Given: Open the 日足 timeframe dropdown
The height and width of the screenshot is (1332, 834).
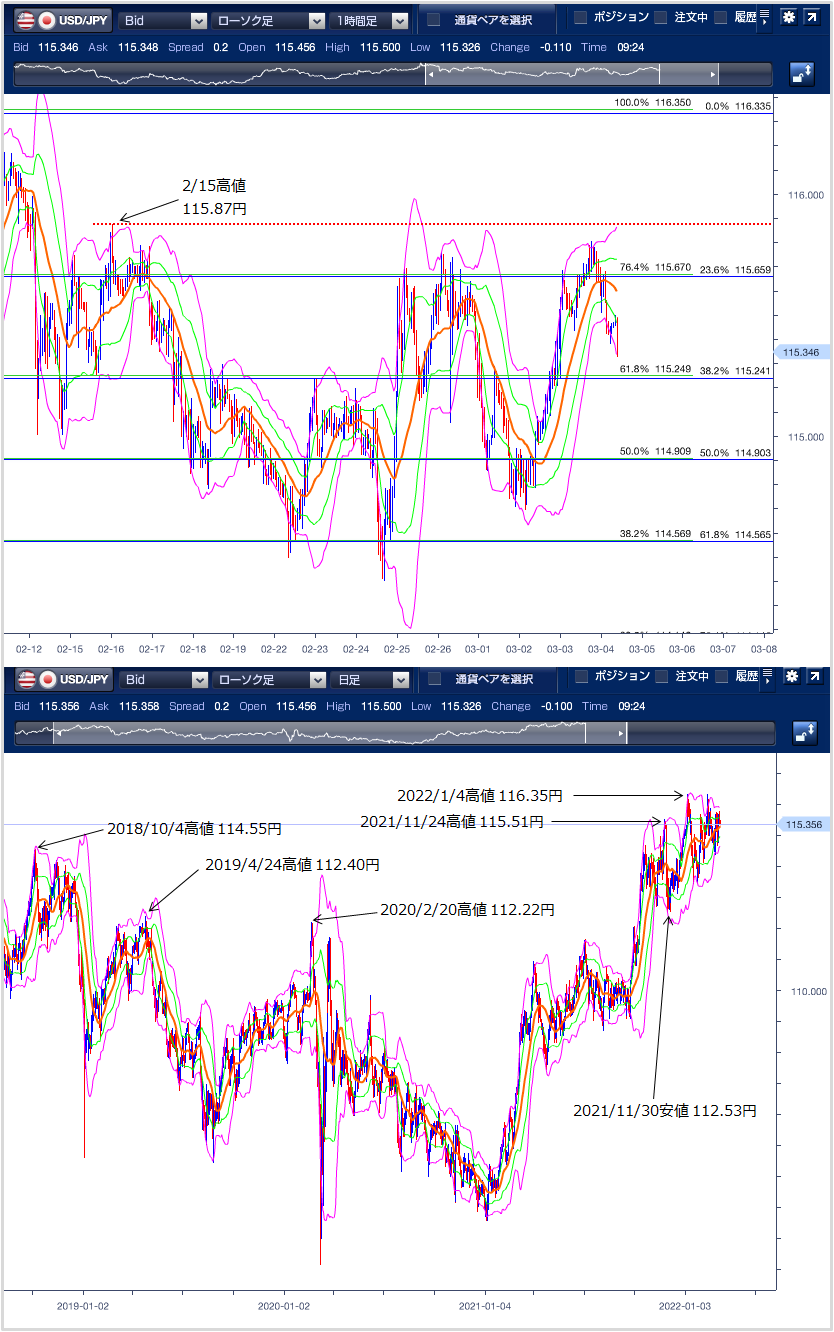Looking at the screenshot, I should coord(370,680).
